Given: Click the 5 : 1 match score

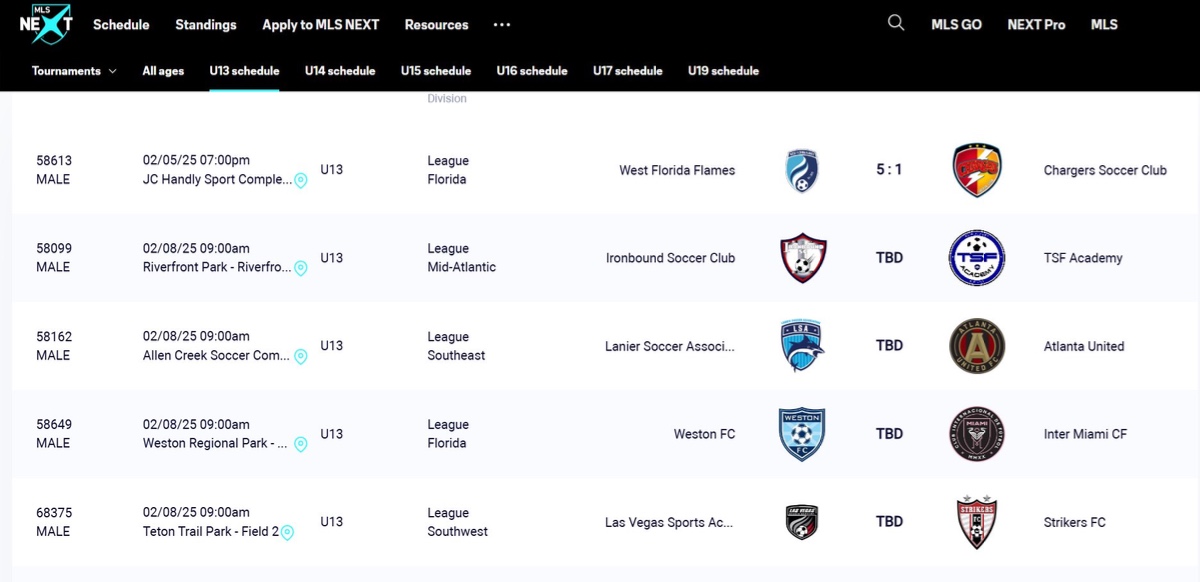Looking at the screenshot, I should (889, 170).
